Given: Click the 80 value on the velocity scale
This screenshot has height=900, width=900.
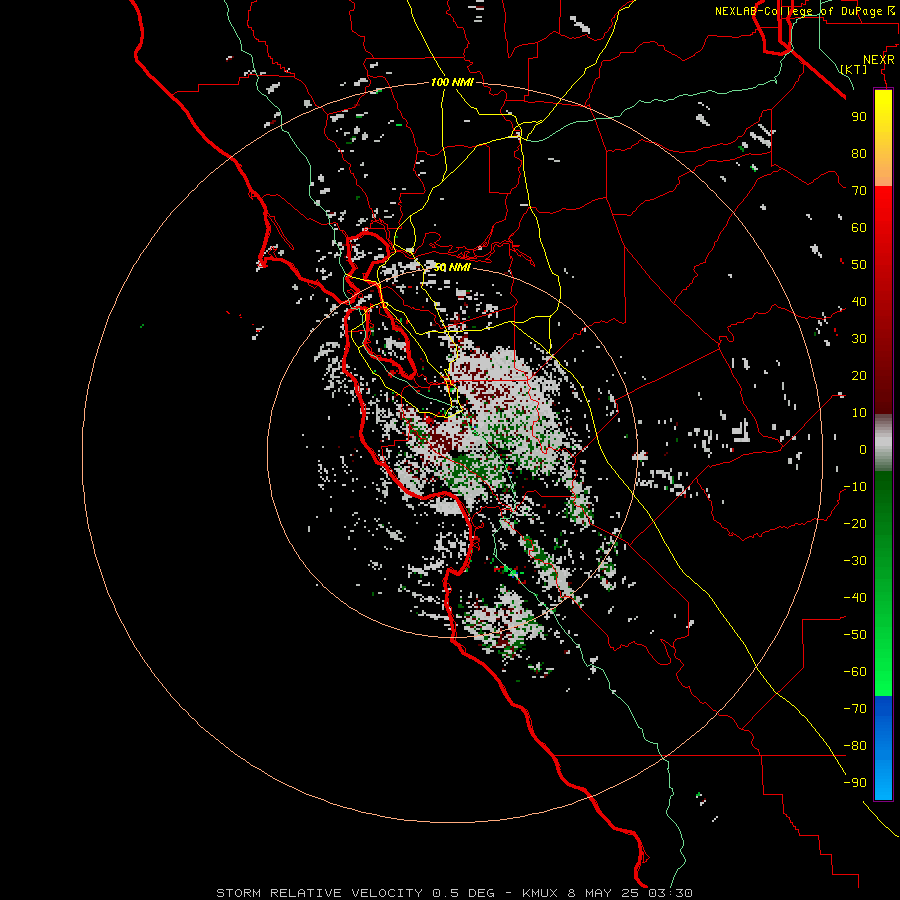Looking at the screenshot, I should 859,154.
